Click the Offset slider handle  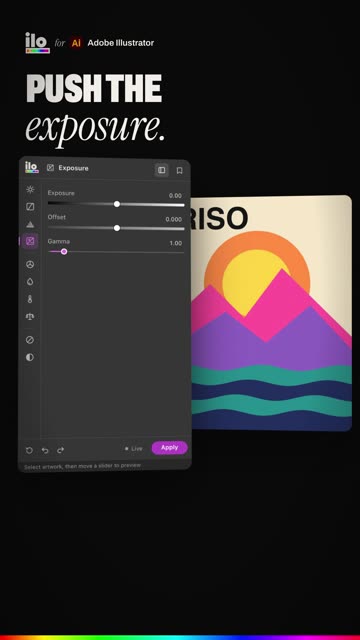tap(117, 228)
